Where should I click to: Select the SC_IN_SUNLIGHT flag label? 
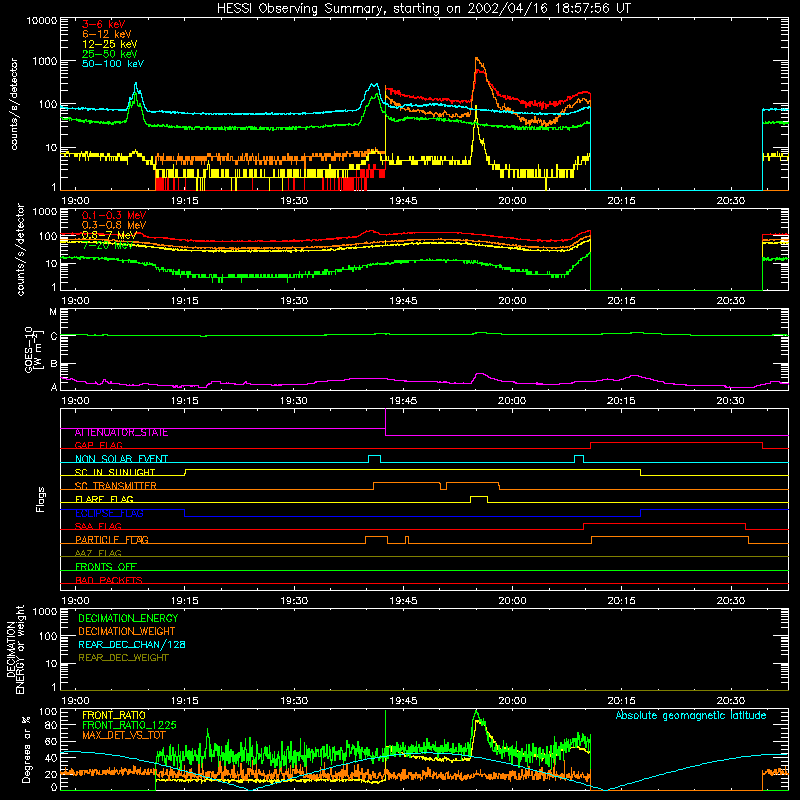tap(115, 472)
